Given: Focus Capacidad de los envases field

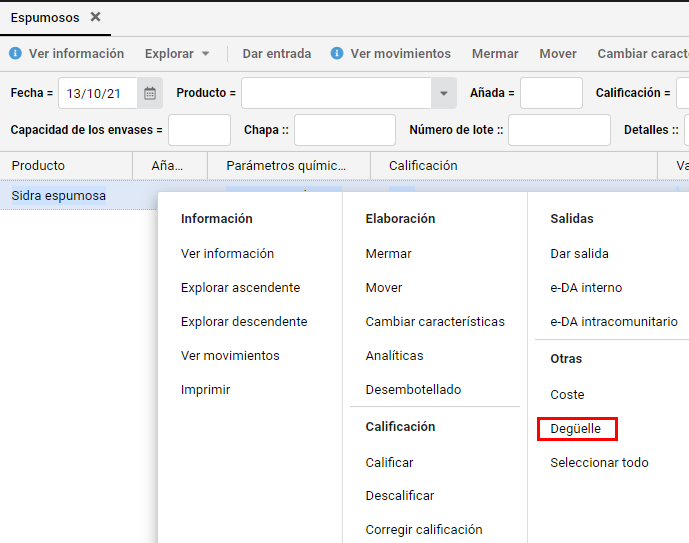Looking at the screenshot, I should [199, 130].
